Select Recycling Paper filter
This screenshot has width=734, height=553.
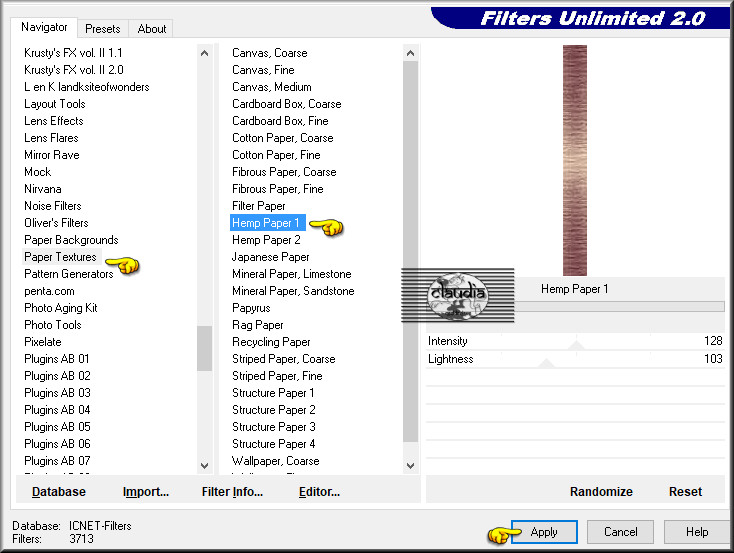coord(271,342)
